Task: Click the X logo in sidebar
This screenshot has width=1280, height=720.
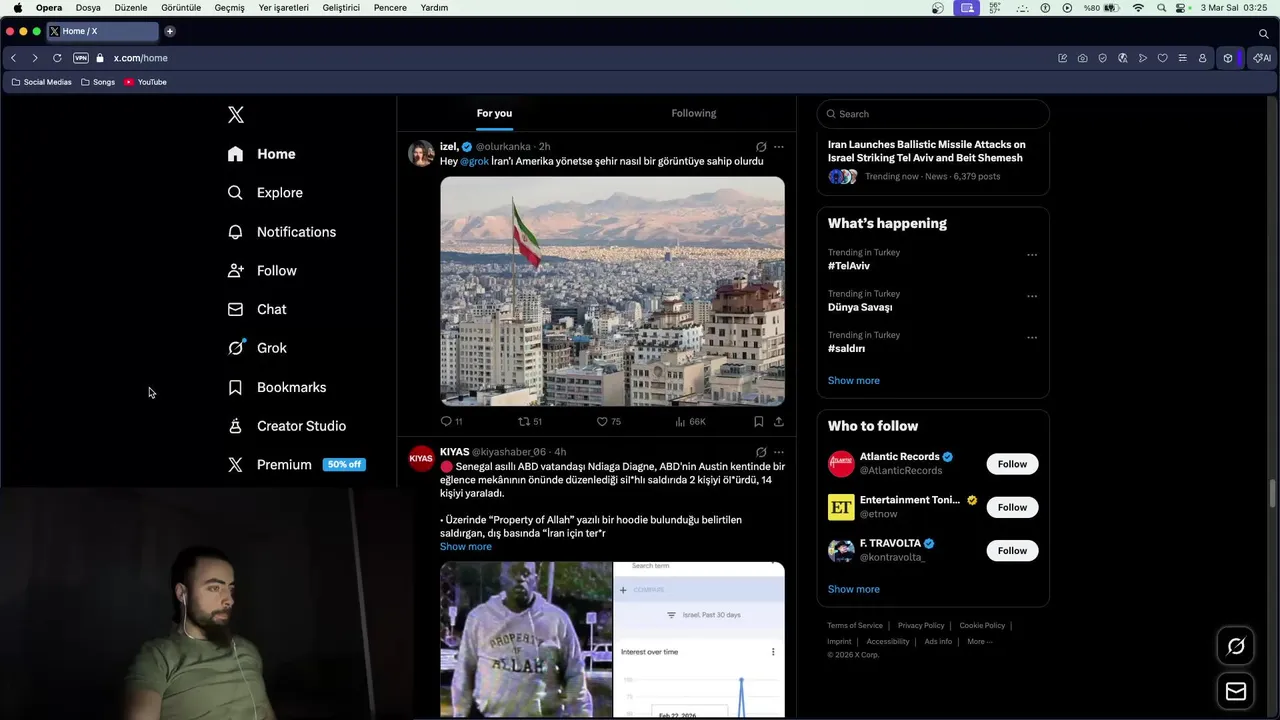Action: [236, 115]
